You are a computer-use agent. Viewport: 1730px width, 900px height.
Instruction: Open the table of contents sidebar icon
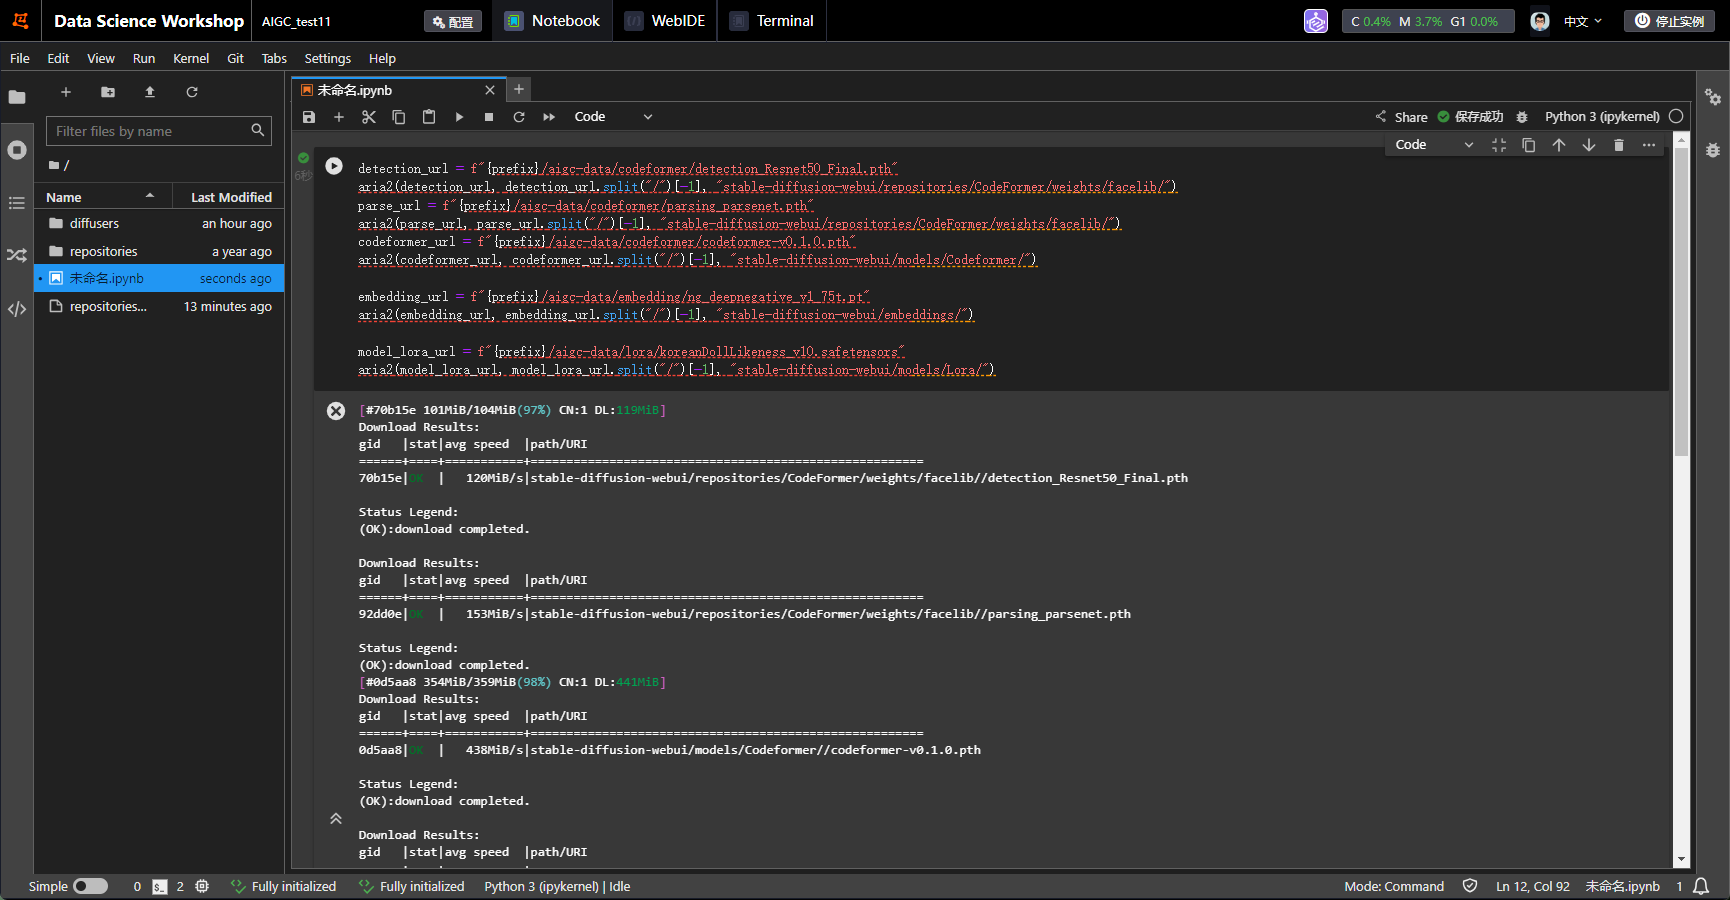(x=17, y=203)
